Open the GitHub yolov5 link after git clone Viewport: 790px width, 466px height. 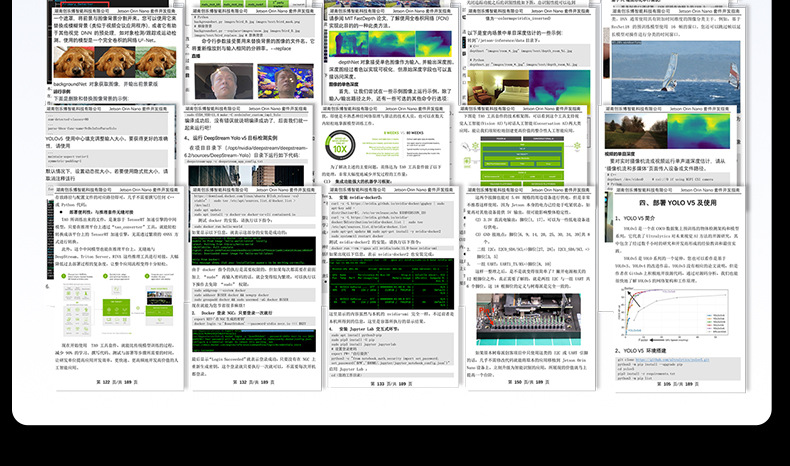672,360
